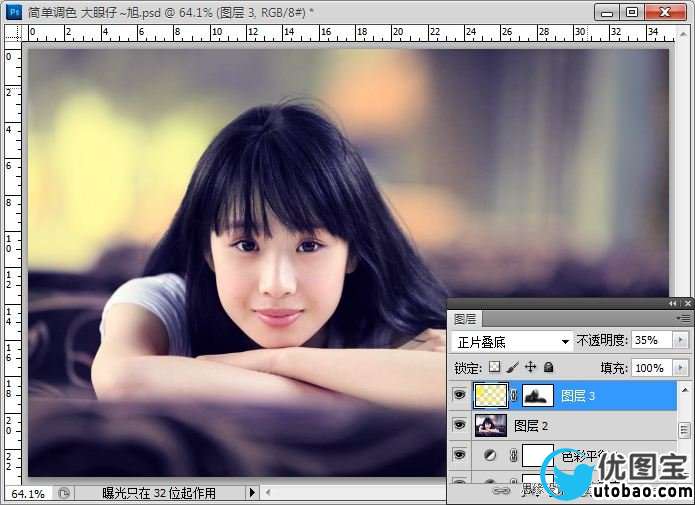
Task: Click status text 曝光只在 32 位起作用
Action: [159, 493]
